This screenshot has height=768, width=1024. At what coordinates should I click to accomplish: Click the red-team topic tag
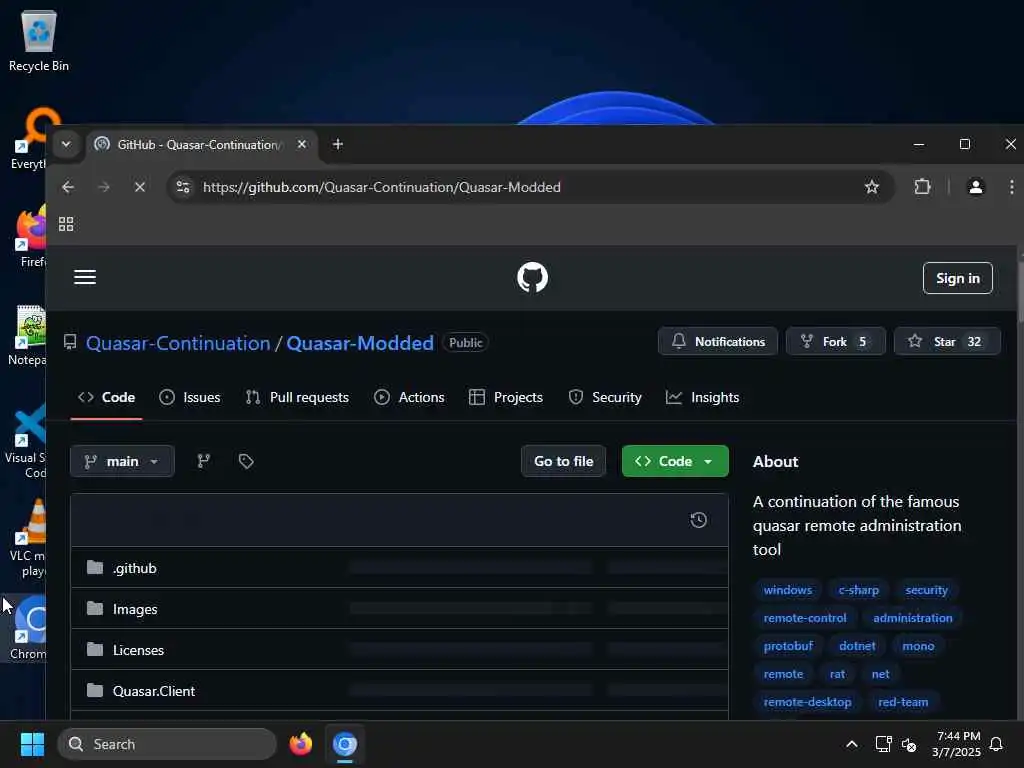pos(903,702)
